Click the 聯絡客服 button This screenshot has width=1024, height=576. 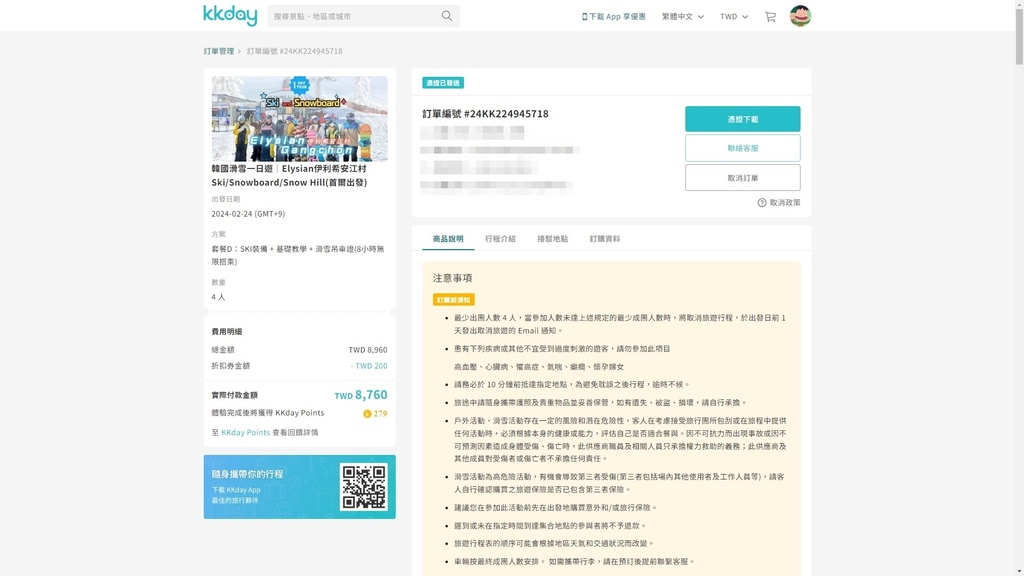tap(743, 148)
